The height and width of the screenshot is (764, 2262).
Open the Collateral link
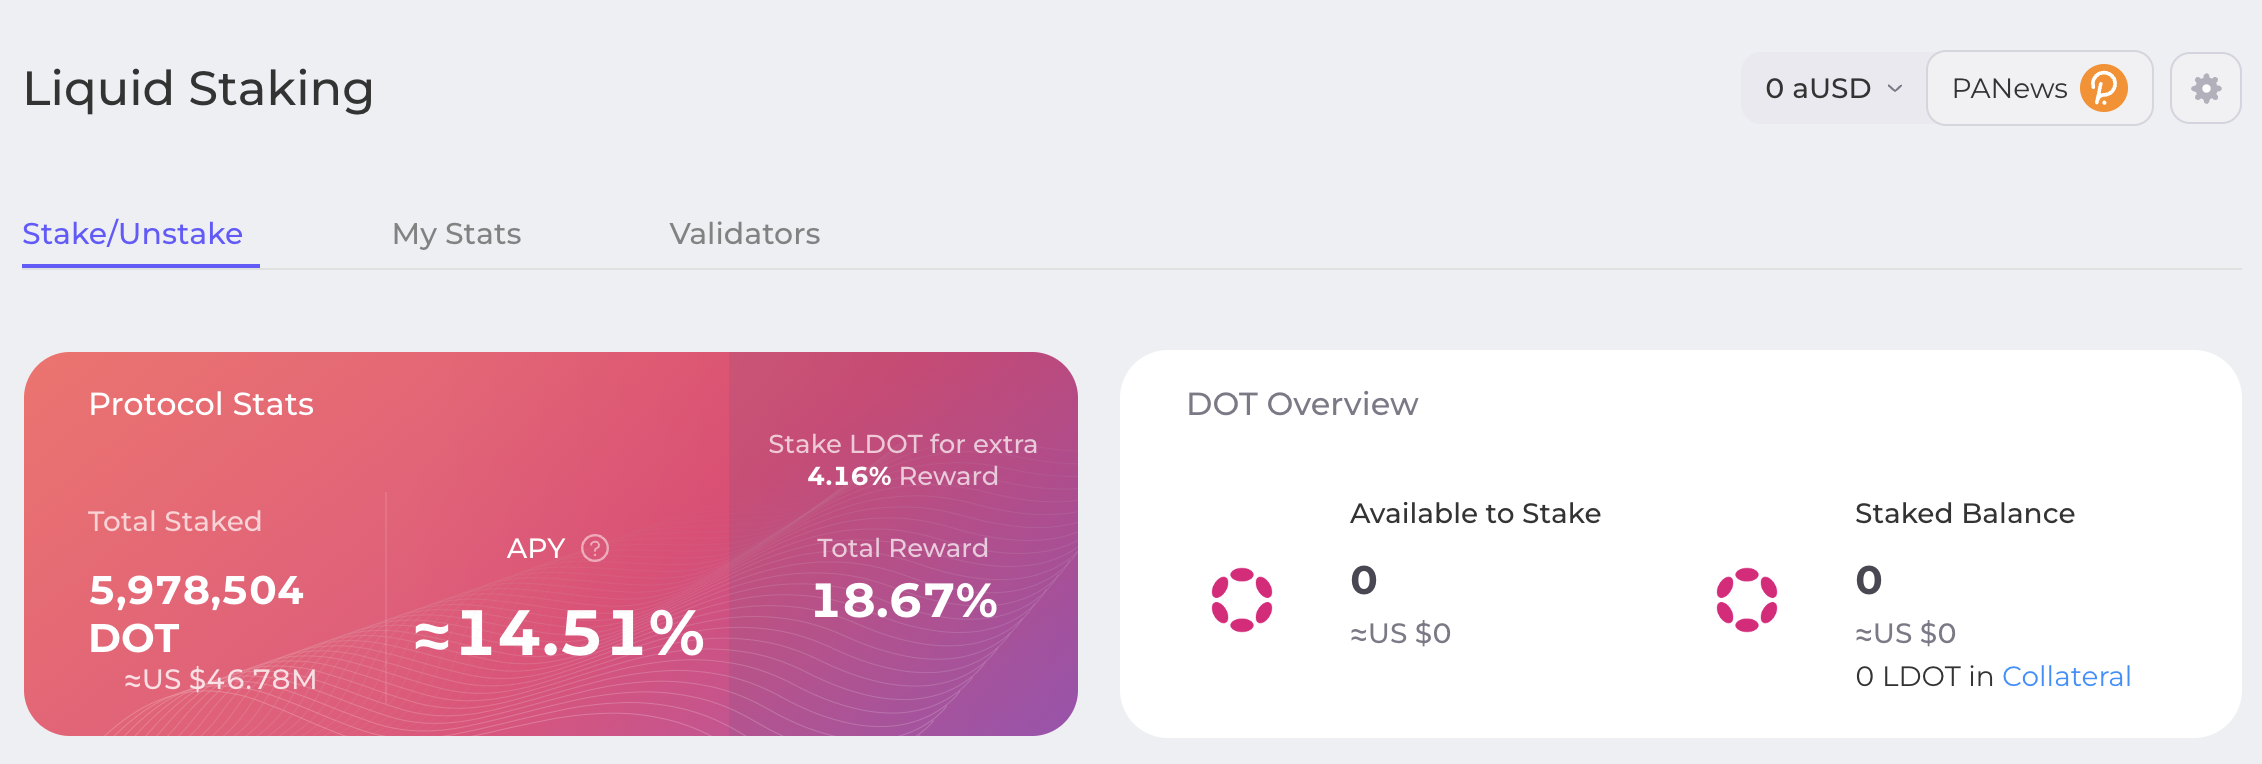click(2066, 677)
